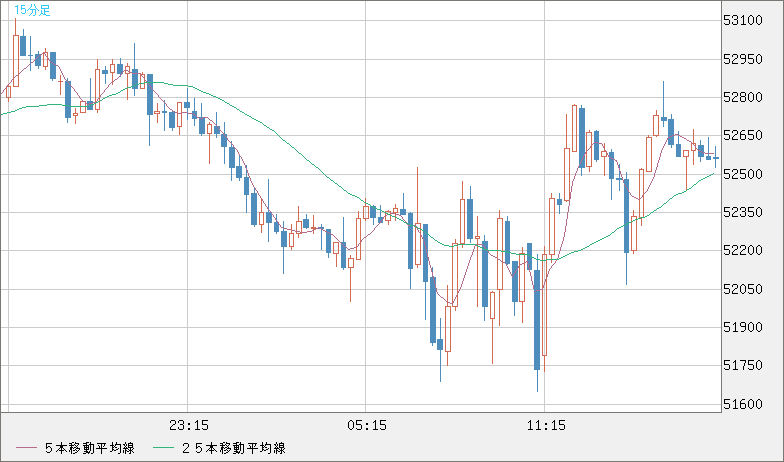Viewport: 784px width, 462px height.
Task: Click the 52950 price axis label
Action: [743, 59]
